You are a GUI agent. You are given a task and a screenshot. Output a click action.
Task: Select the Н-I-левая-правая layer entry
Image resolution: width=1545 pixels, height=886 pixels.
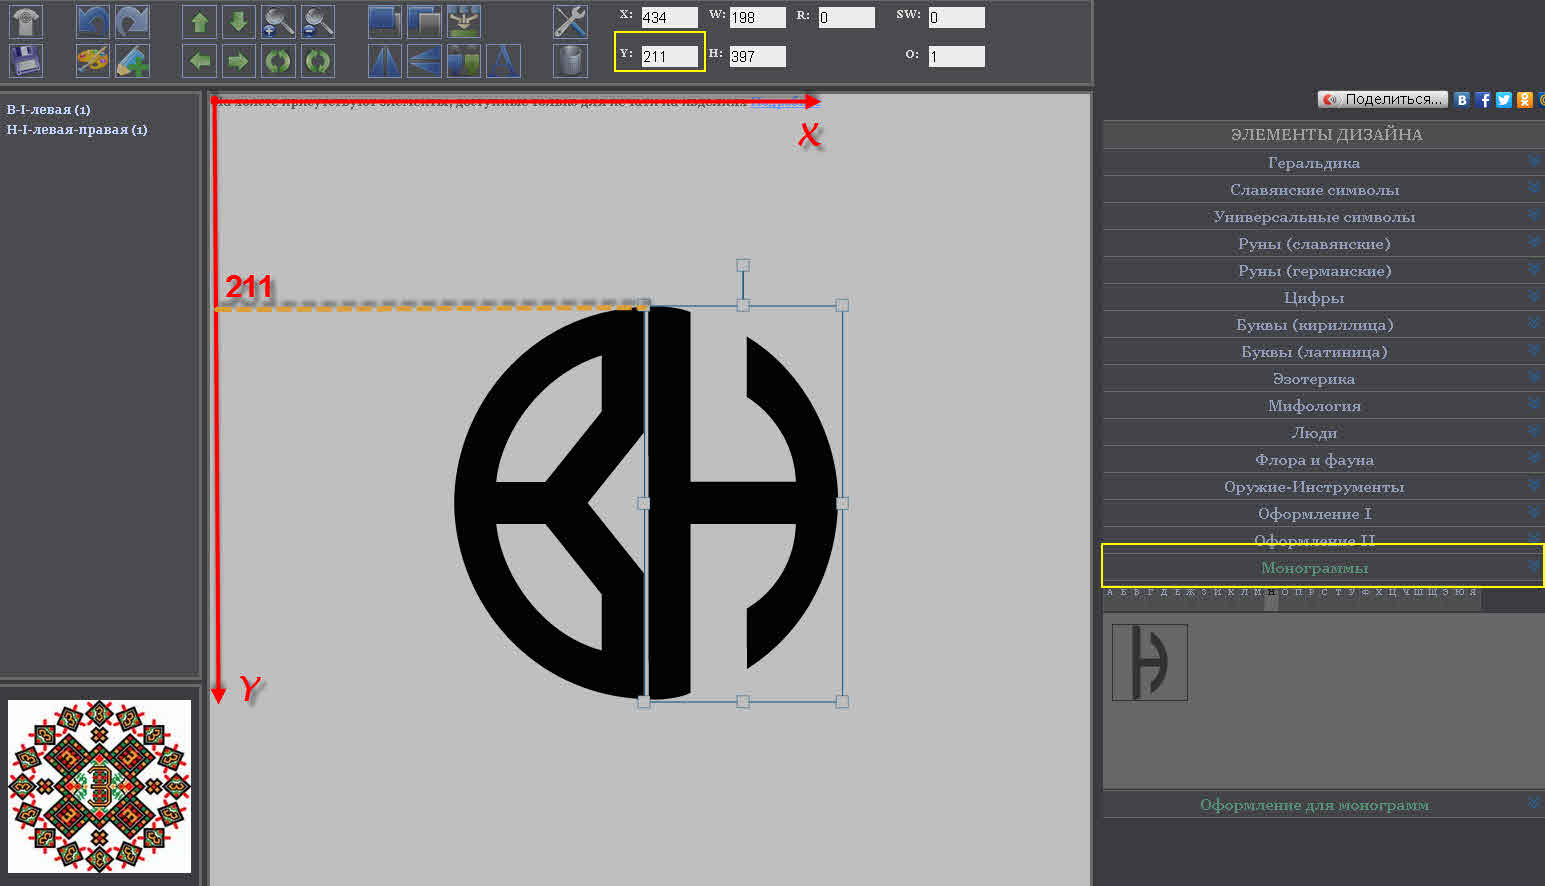coord(77,130)
